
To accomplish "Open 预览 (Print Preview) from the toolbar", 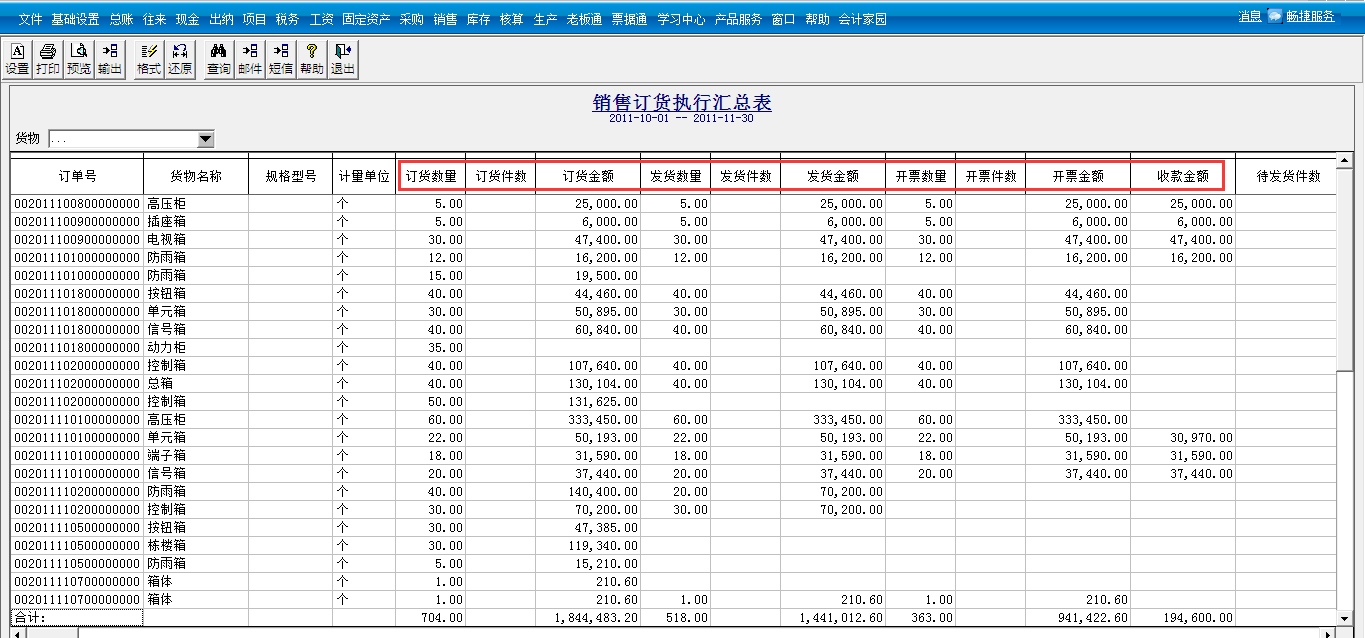I will [x=78, y=58].
